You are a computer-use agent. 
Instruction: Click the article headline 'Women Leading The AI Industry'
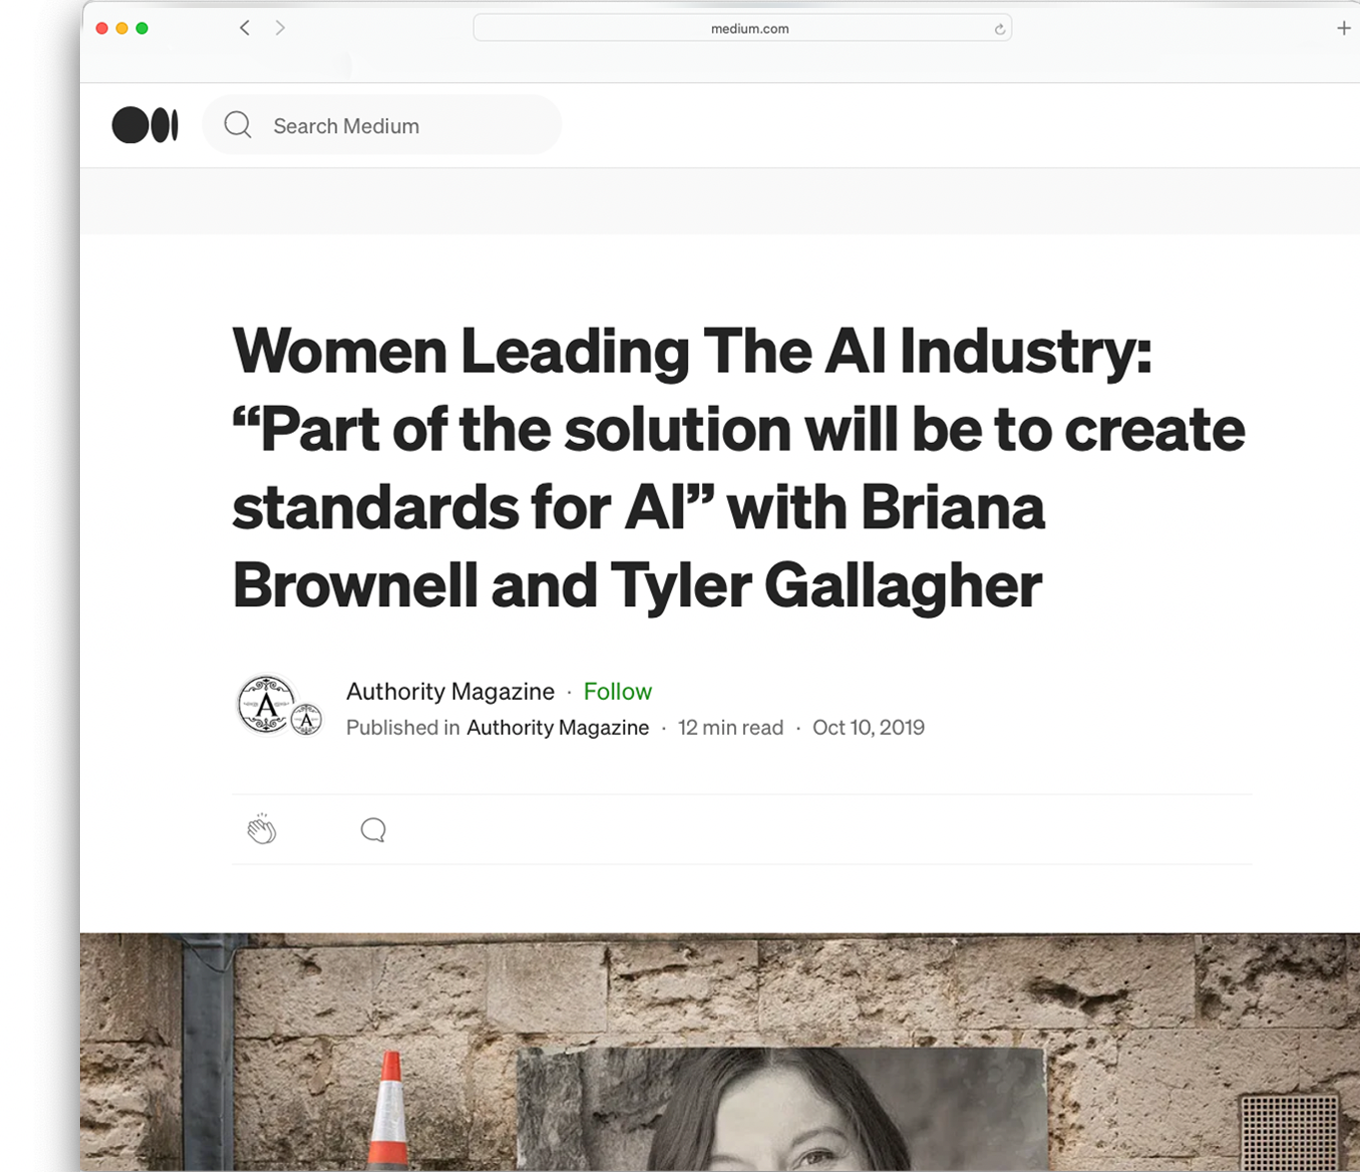[739, 468]
